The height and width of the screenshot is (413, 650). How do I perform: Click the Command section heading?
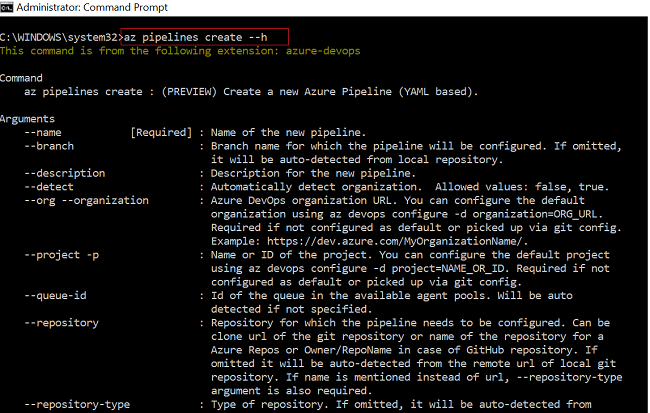coord(21,78)
